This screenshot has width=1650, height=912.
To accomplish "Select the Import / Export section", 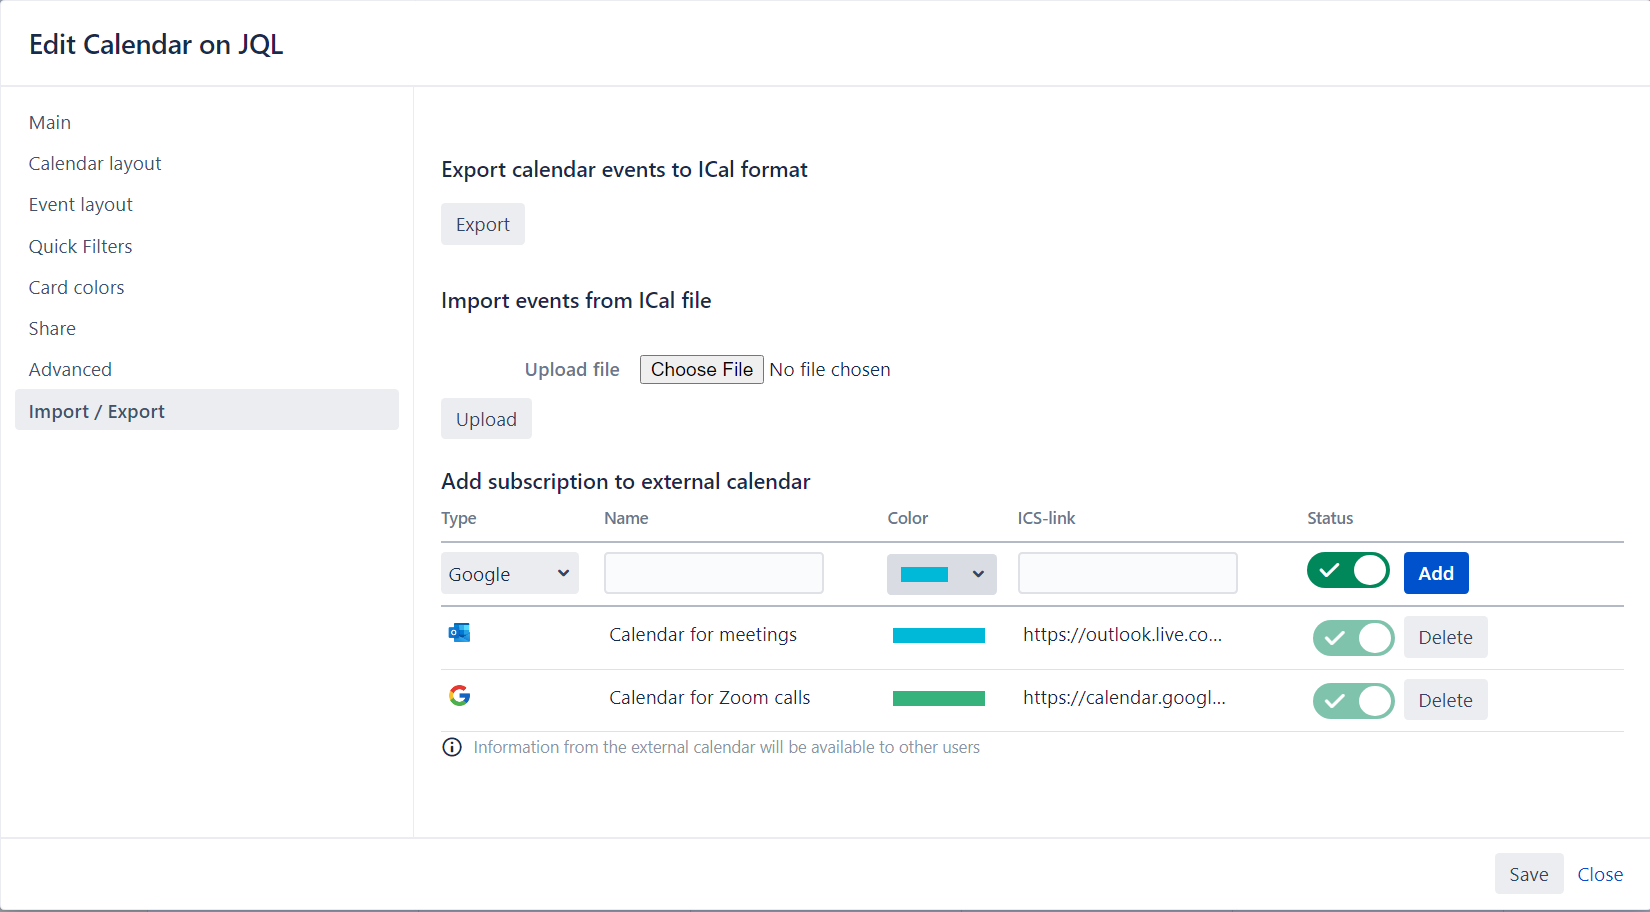I will [97, 411].
